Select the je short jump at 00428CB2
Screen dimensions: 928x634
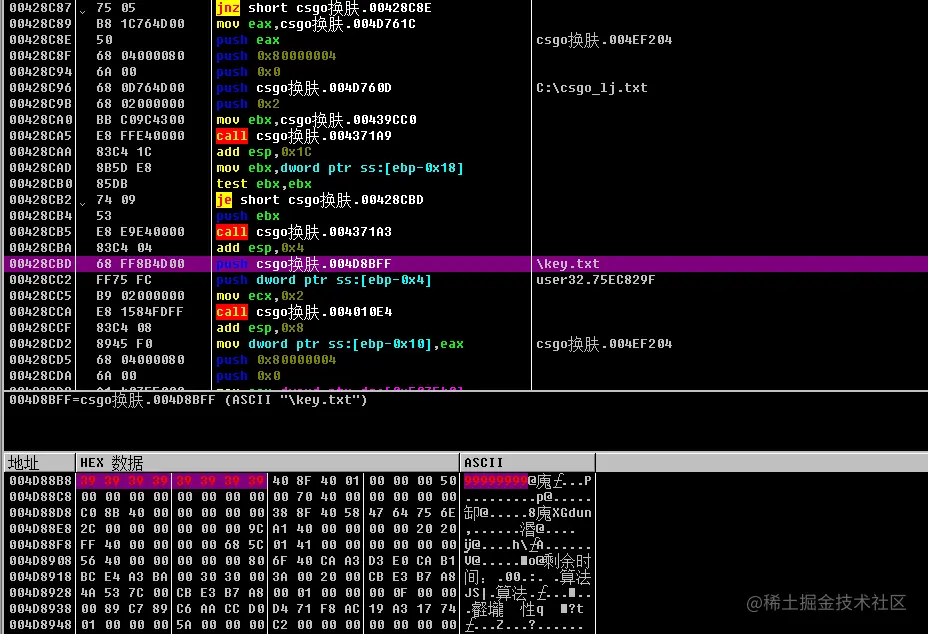(320, 199)
